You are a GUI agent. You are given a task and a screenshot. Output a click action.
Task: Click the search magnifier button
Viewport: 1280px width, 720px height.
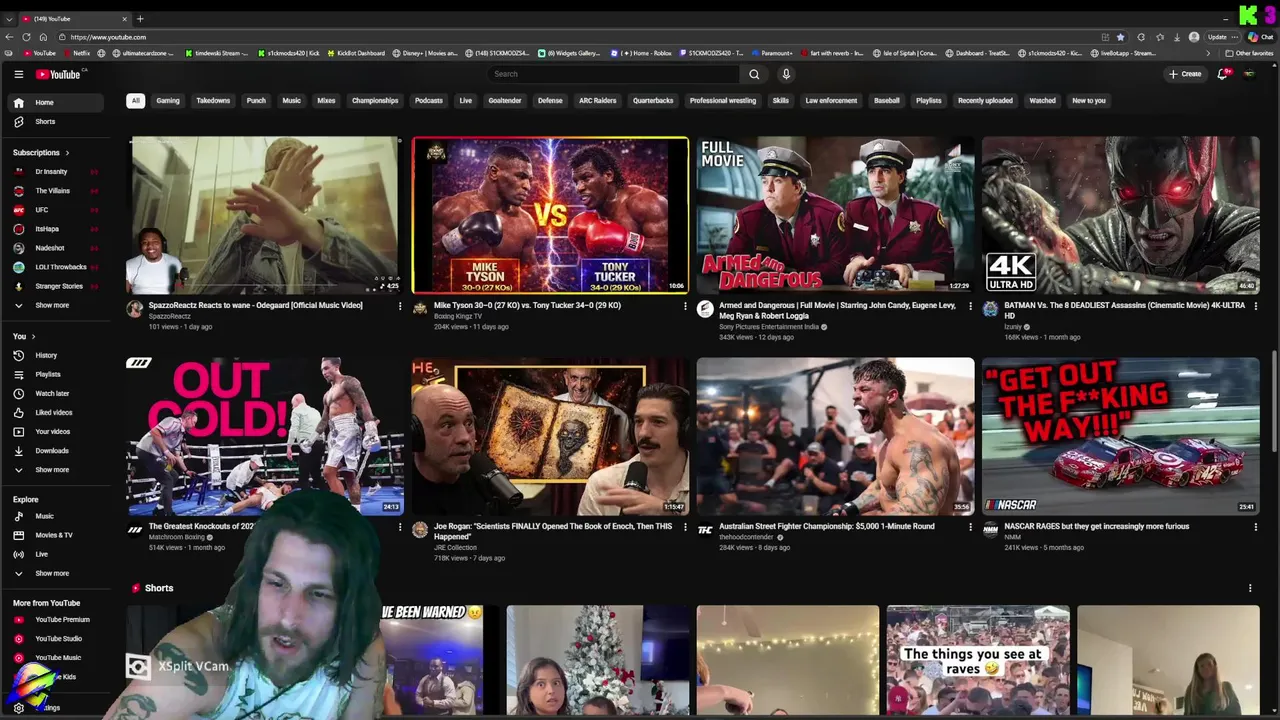click(754, 74)
